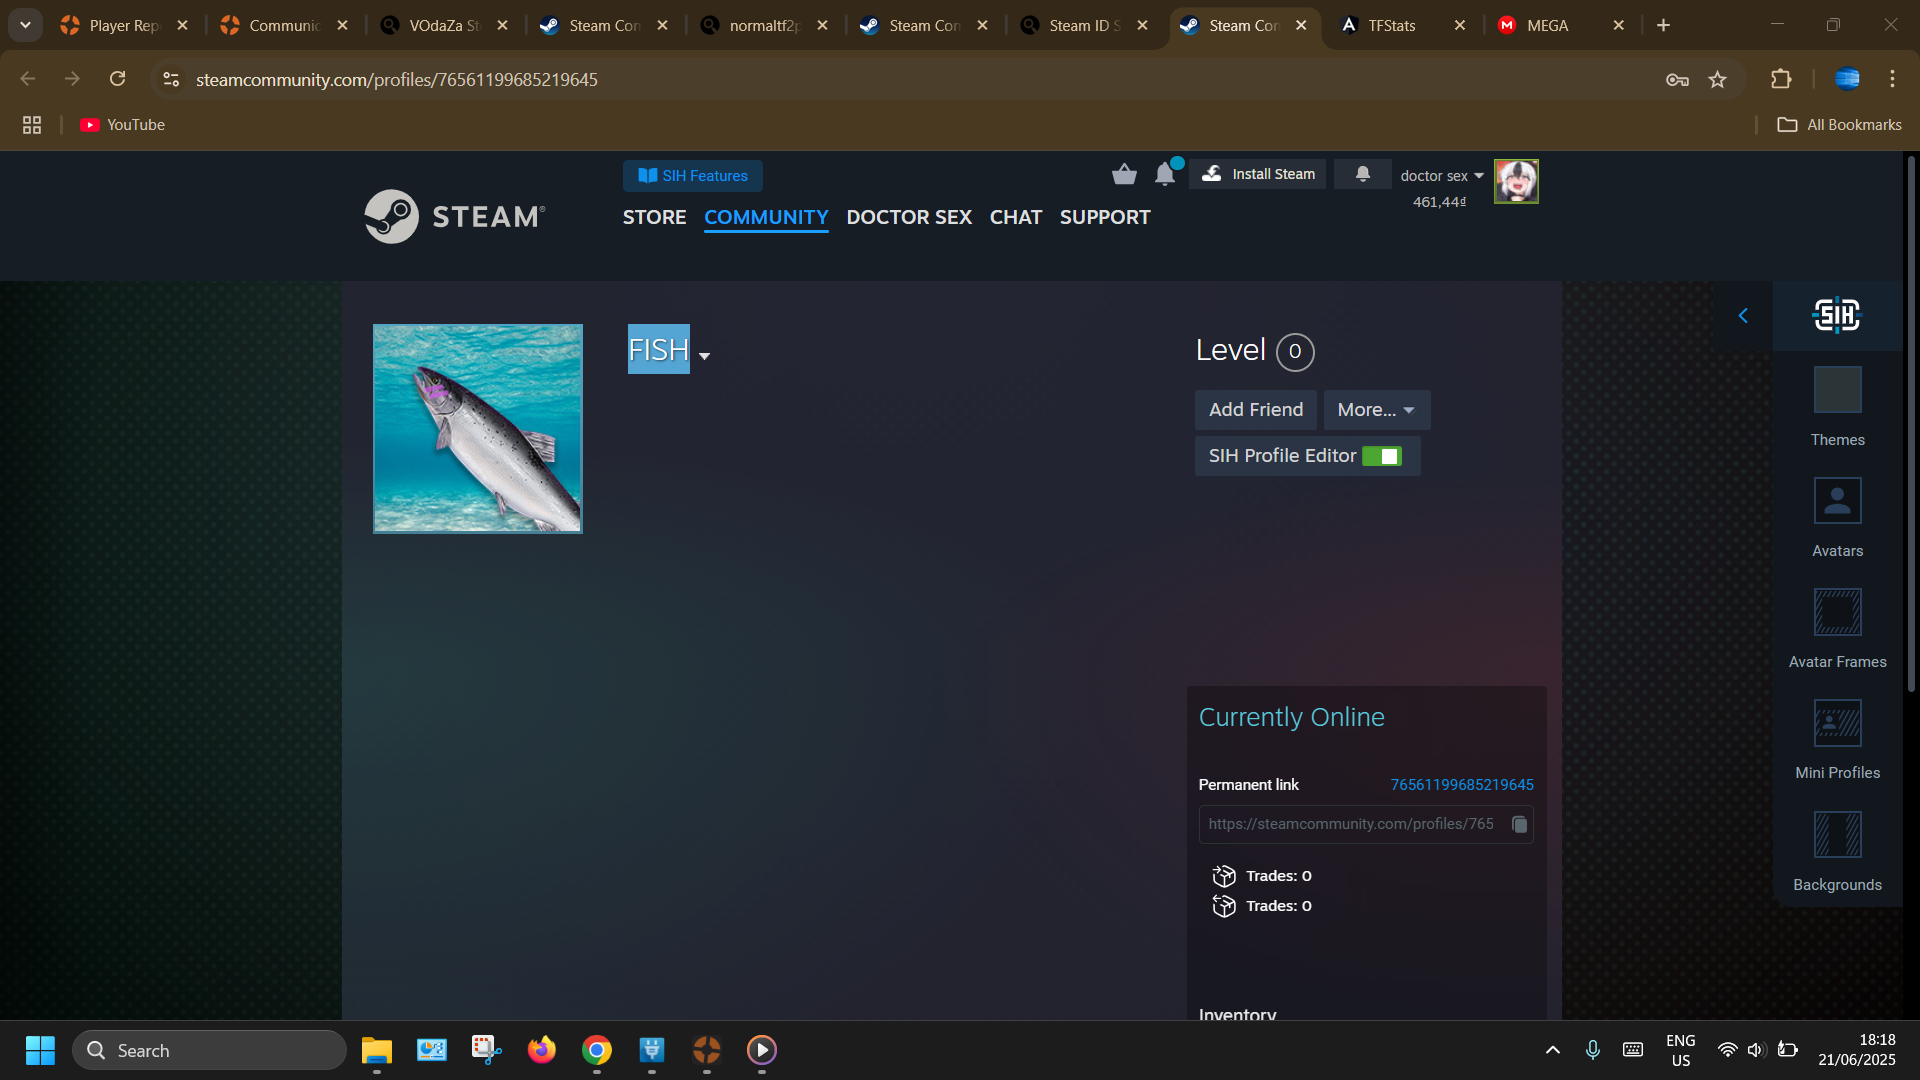Open the STORE menu
The width and height of the screenshot is (1920, 1080).
point(654,217)
